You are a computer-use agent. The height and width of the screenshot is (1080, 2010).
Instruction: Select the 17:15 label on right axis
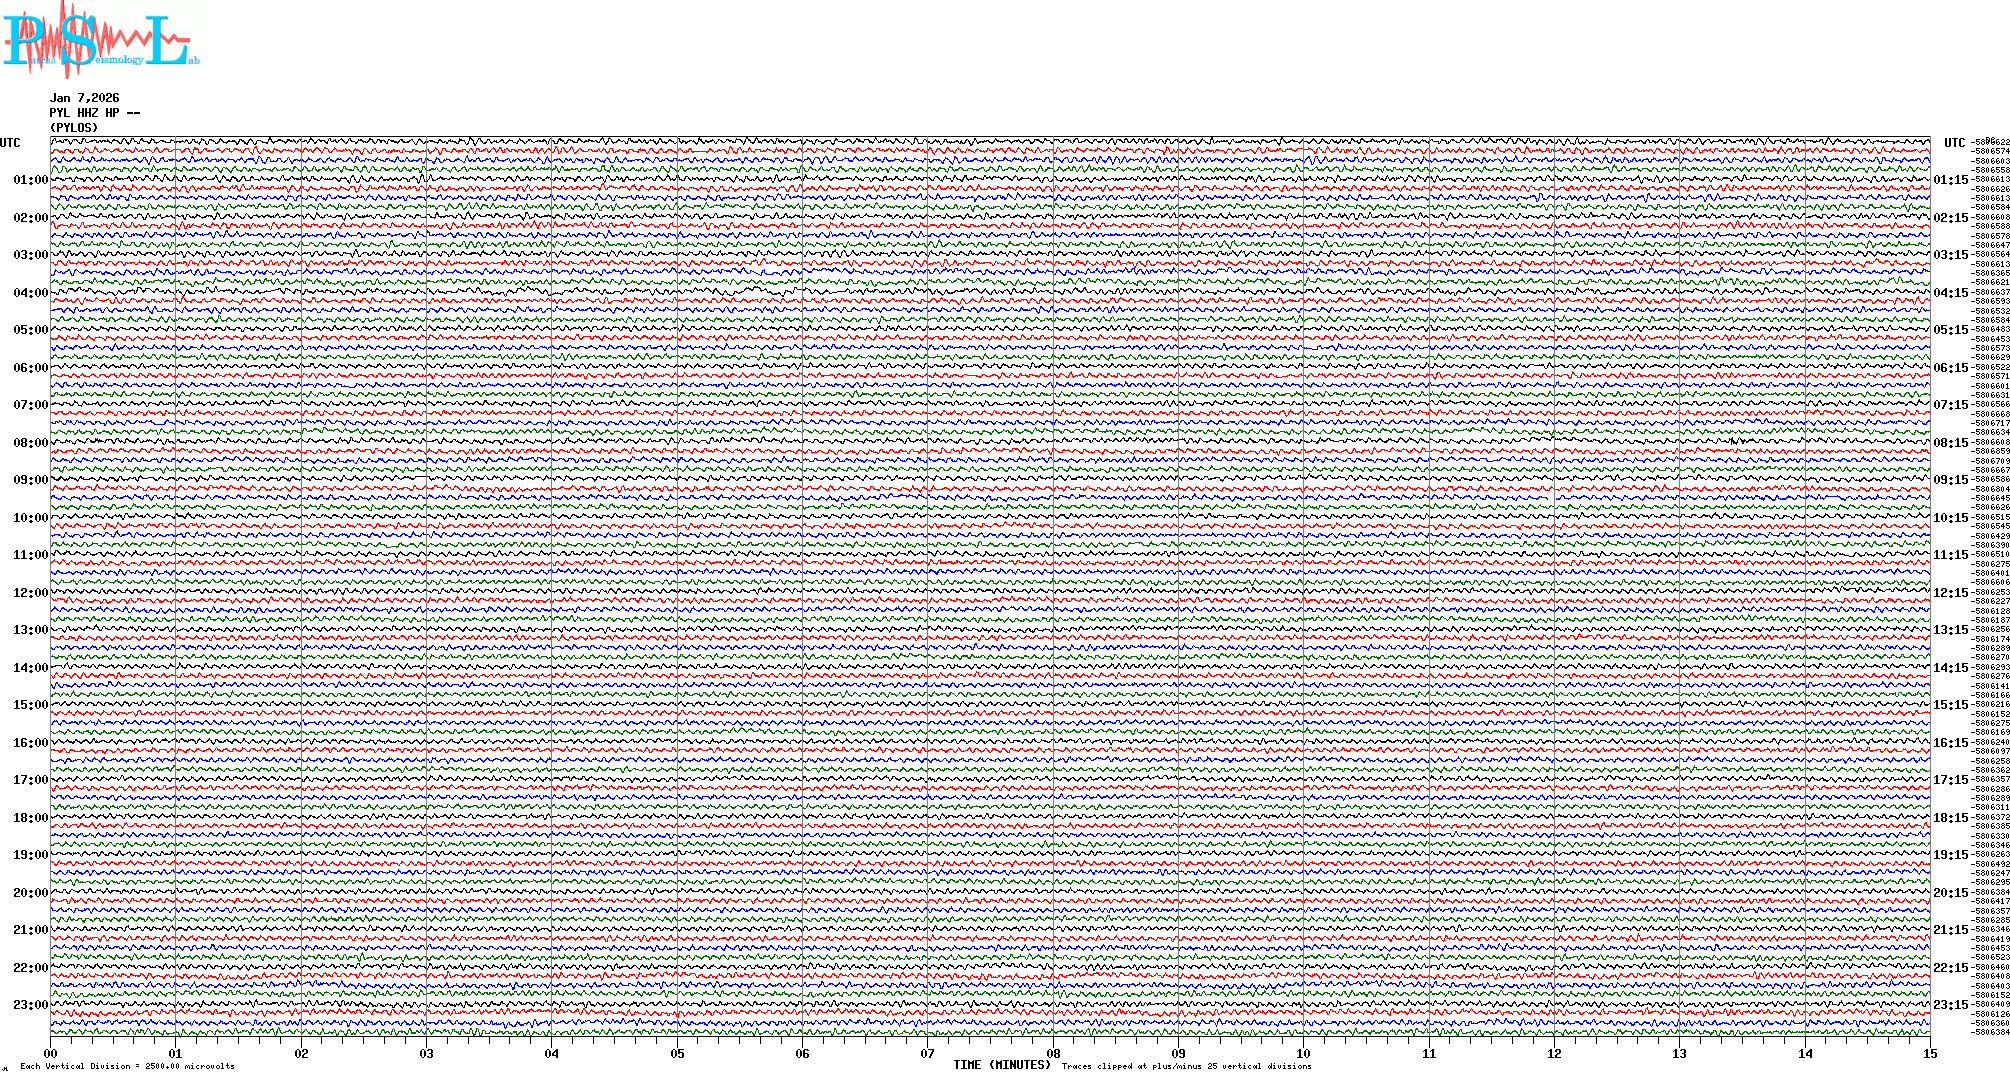pos(1950,780)
